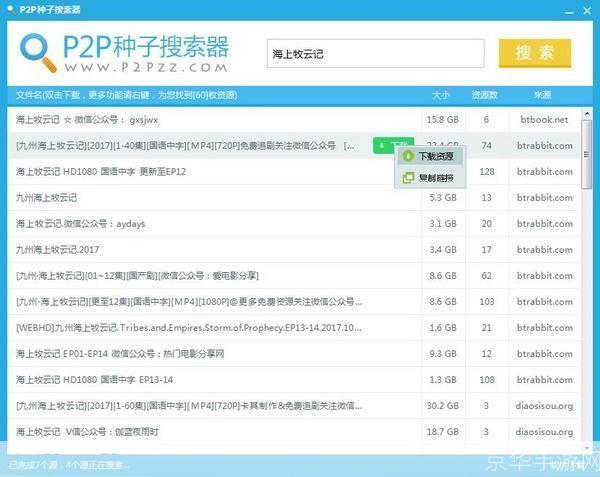Focus the search box containing 海上牧云记
This screenshot has height=477, width=600.
coord(375,54)
